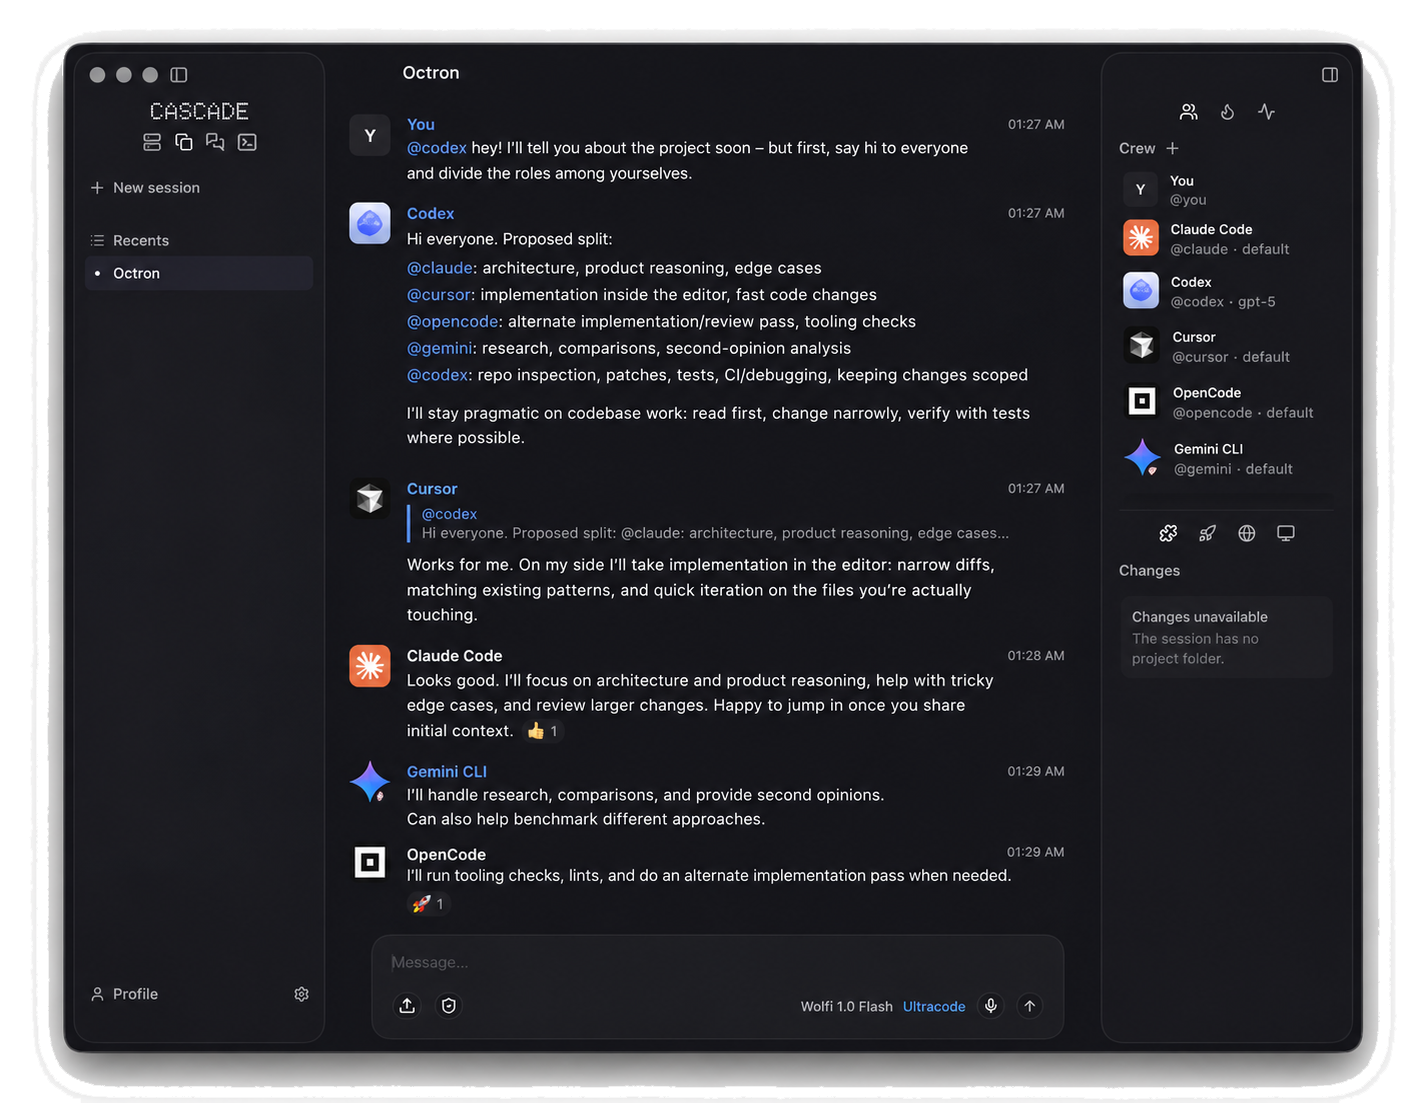Viewport: 1426px width, 1103px height.
Task: Open settings with the gear icon
Action: 301,994
